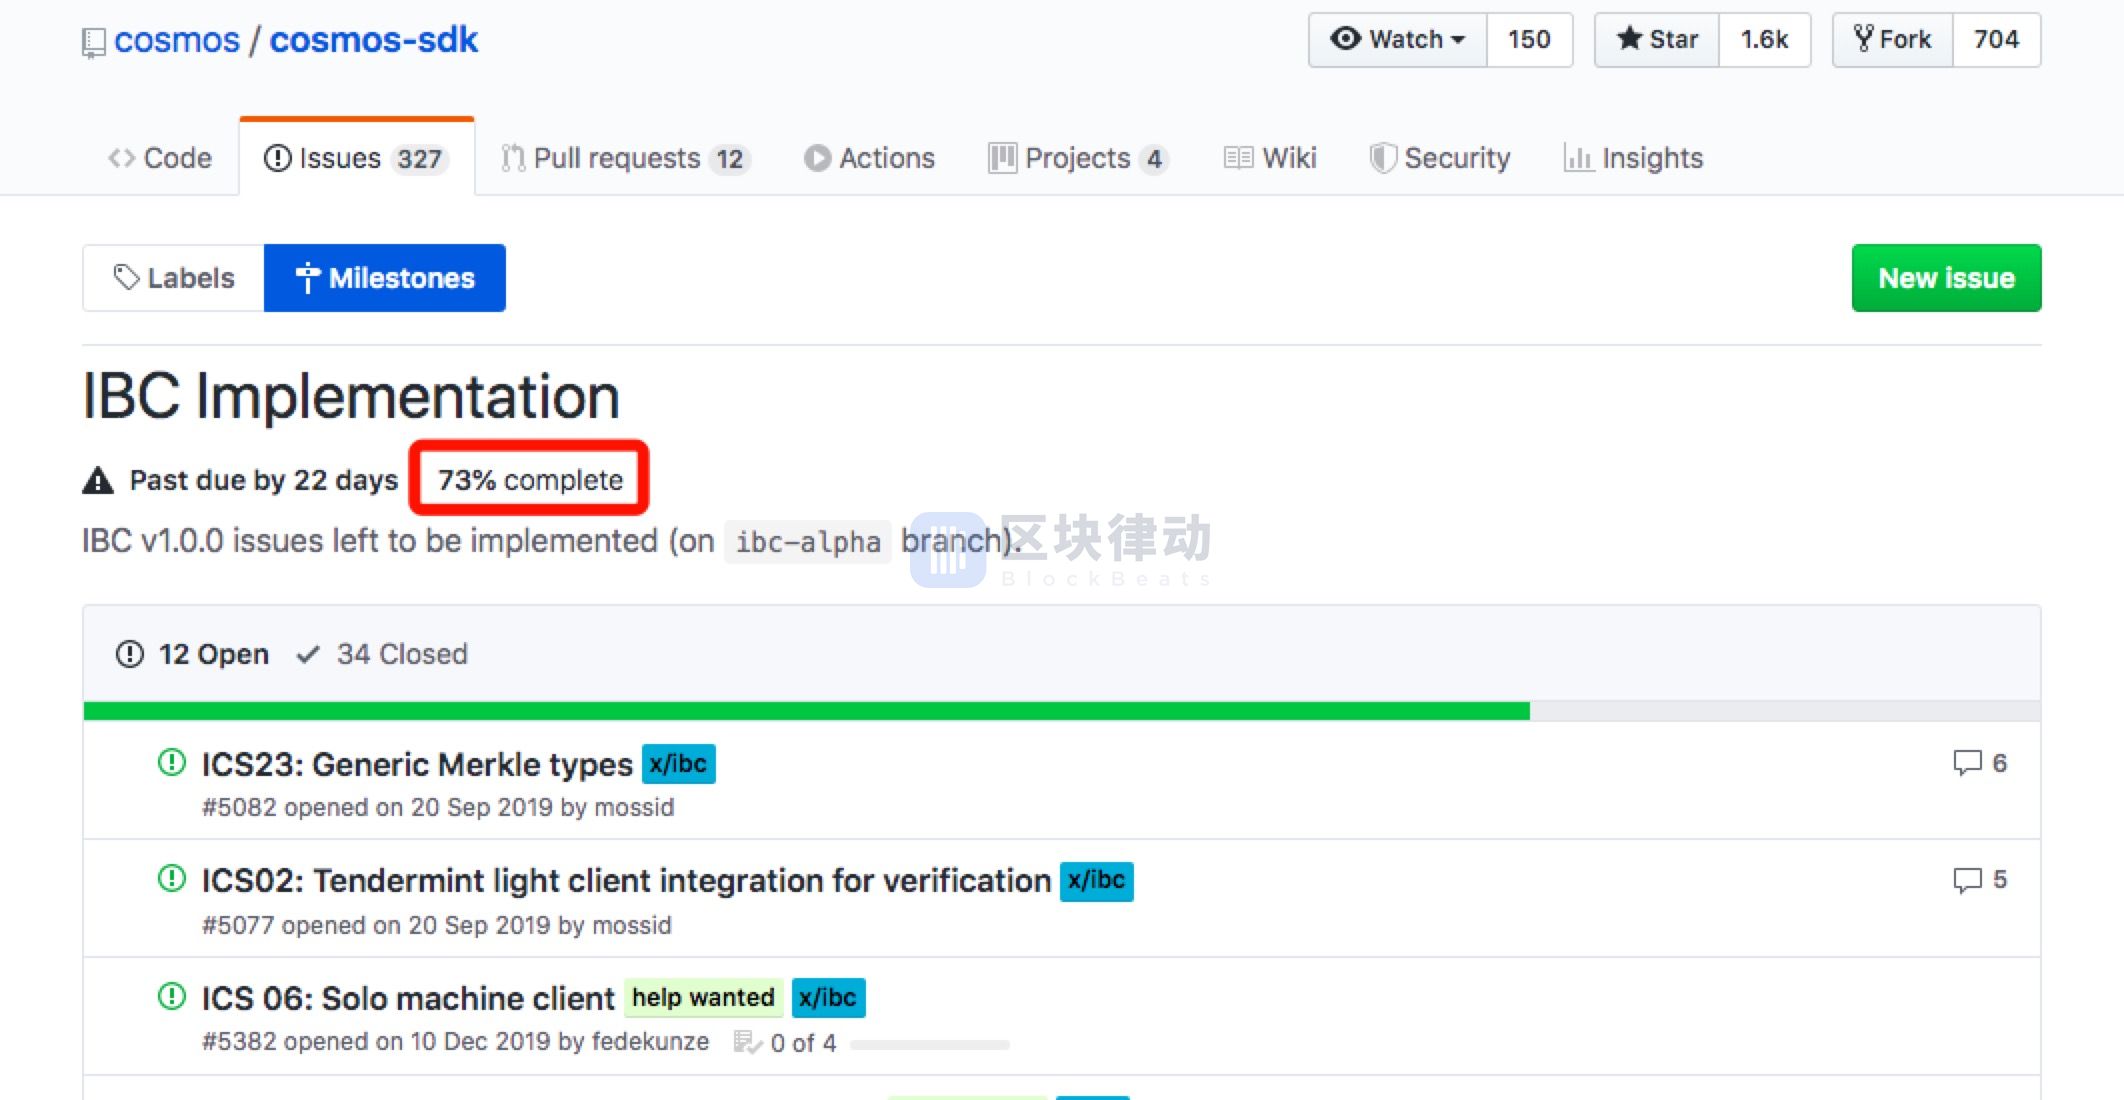This screenshot has height=1100, width=2124.
Task: View the 704 forks count
Action: click(x=1996, y=40)
